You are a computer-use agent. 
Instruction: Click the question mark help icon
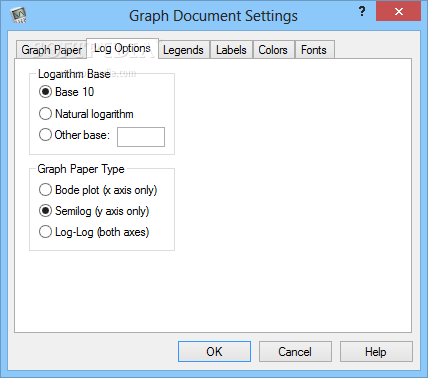[x=362, y=12]
